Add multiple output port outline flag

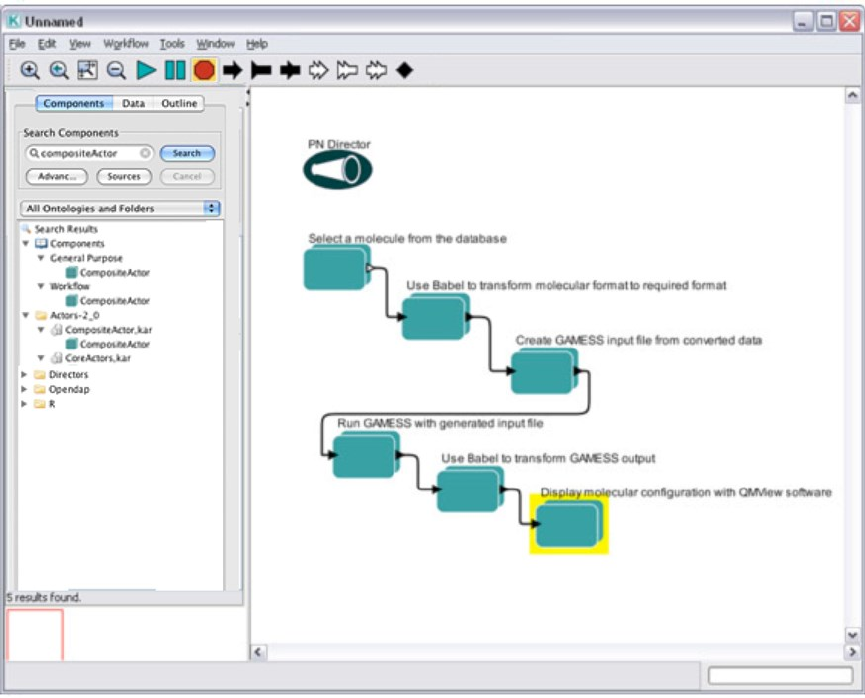point(347,70)
